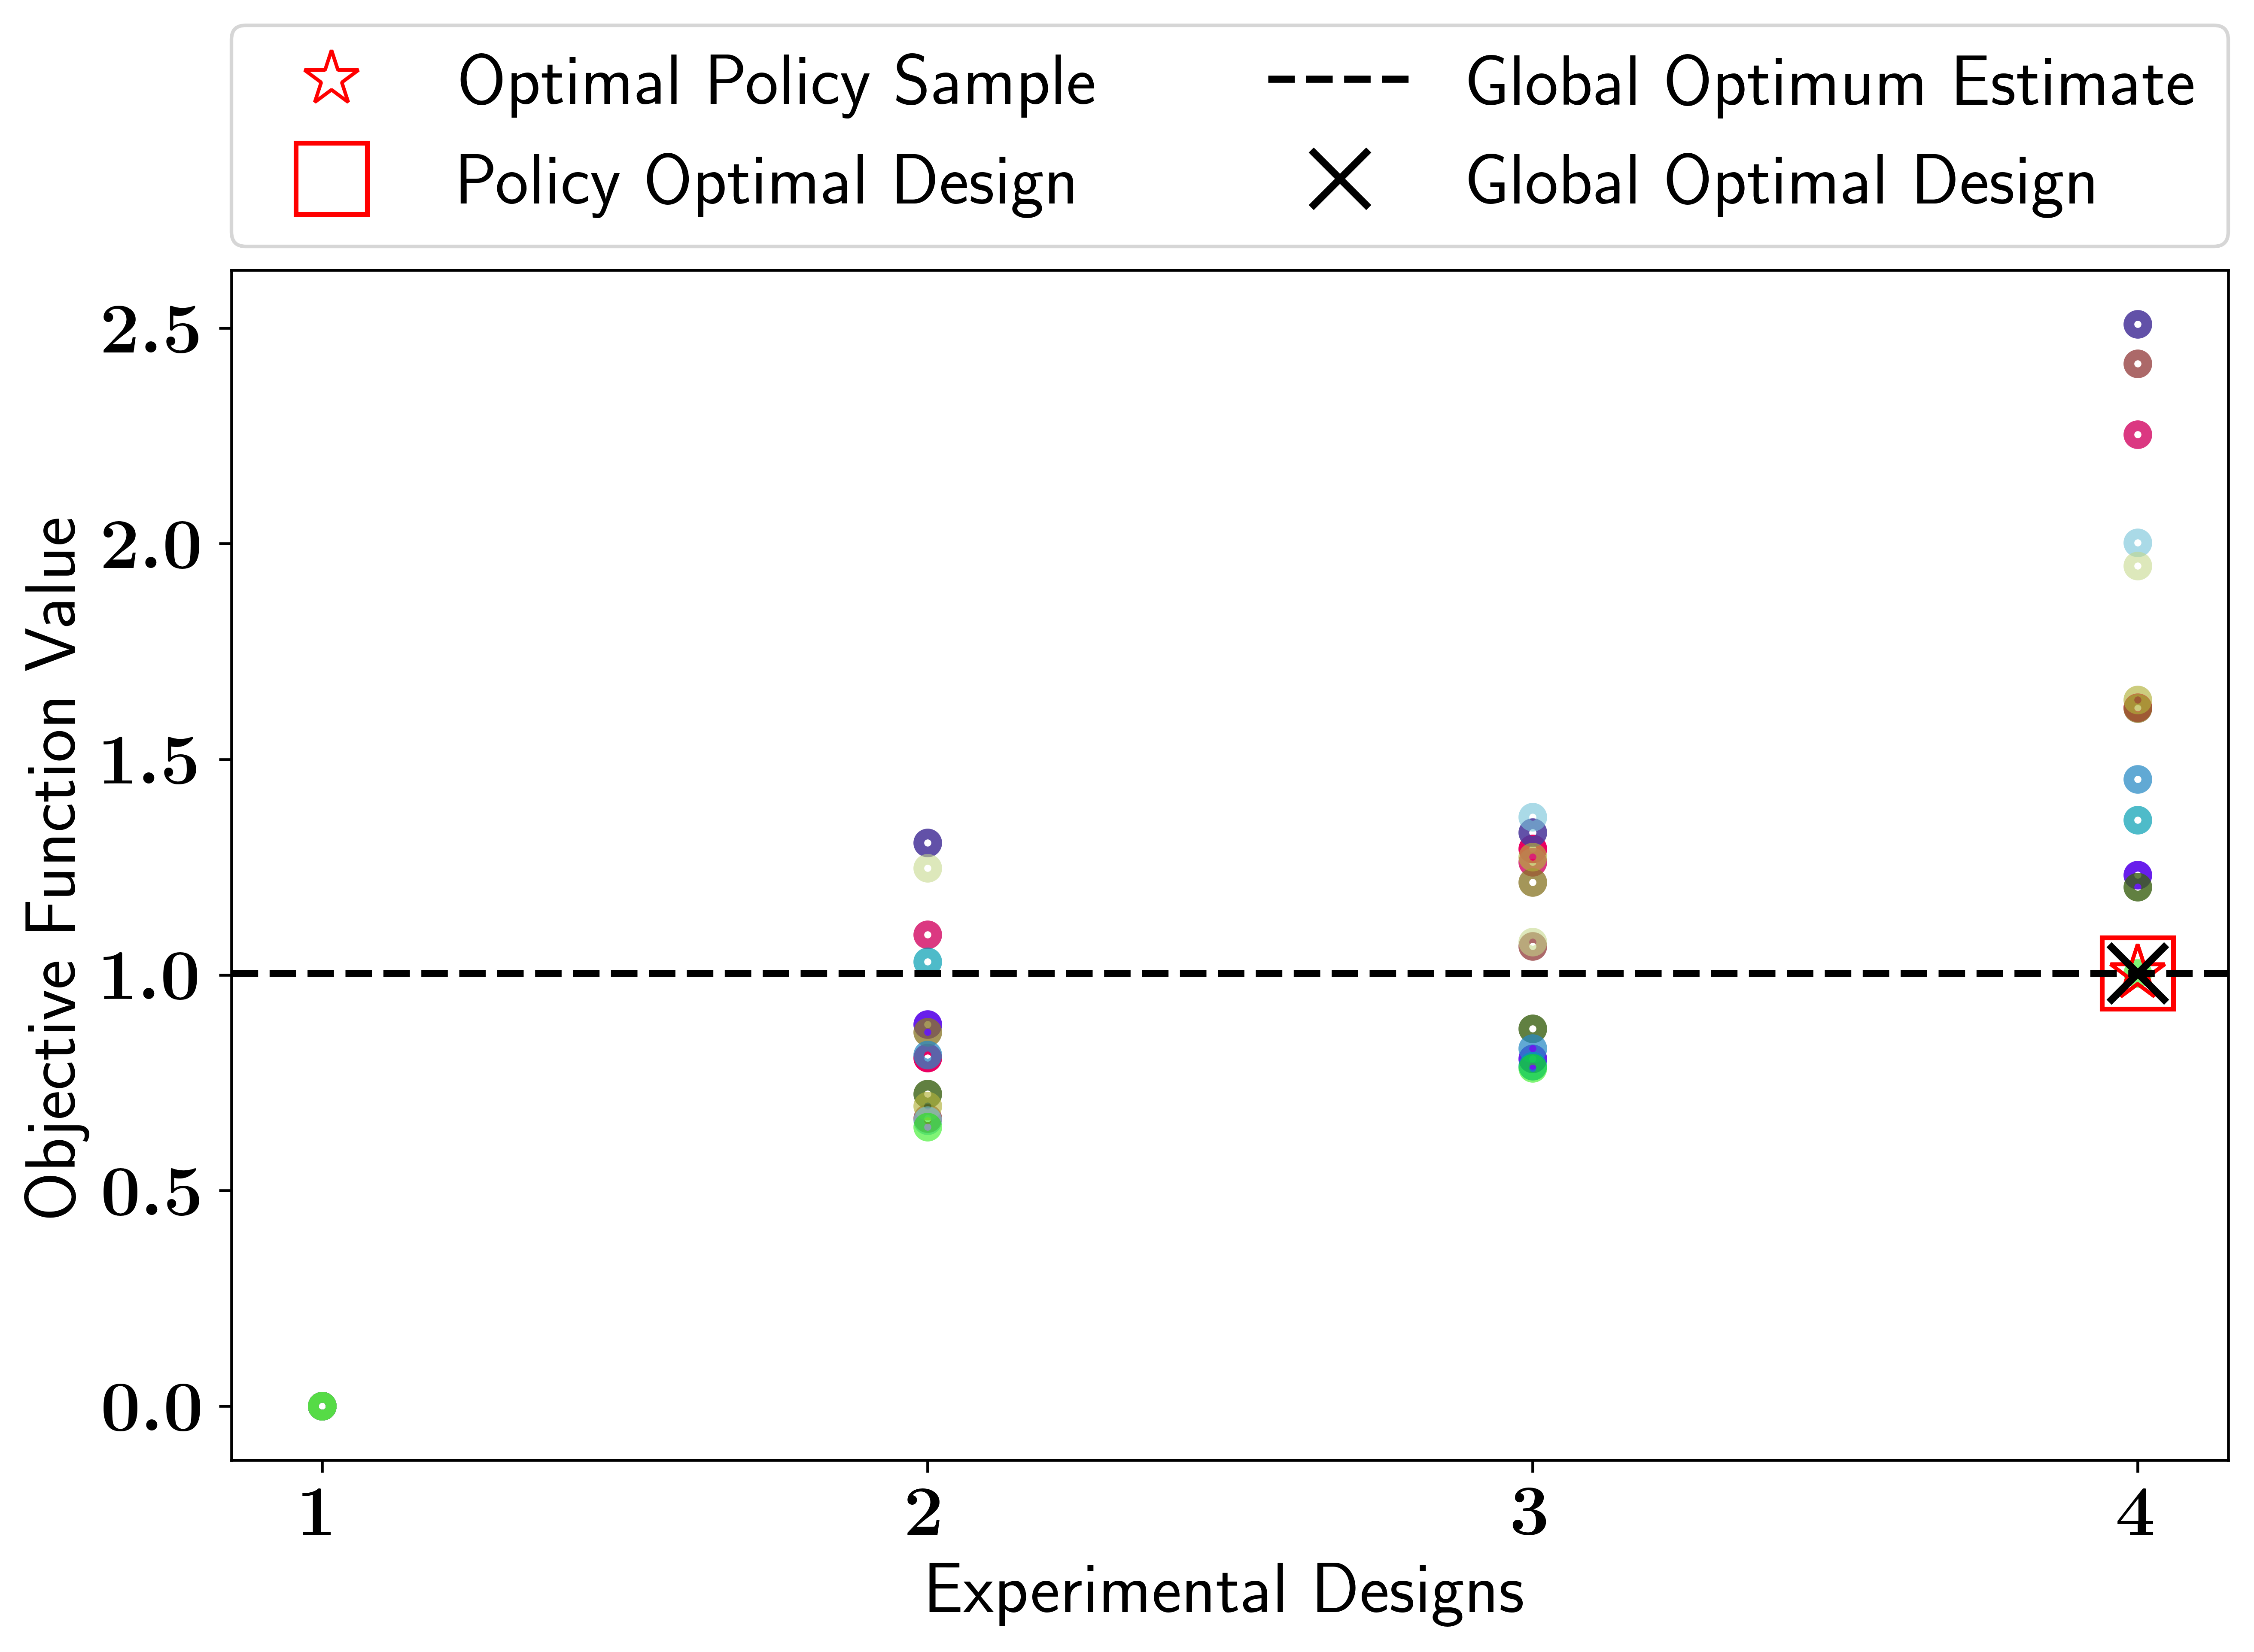Select the topmost purple point at design 4
Image resolution: width=2254 pixels, height=1652 pixels.
point(2137,324)
